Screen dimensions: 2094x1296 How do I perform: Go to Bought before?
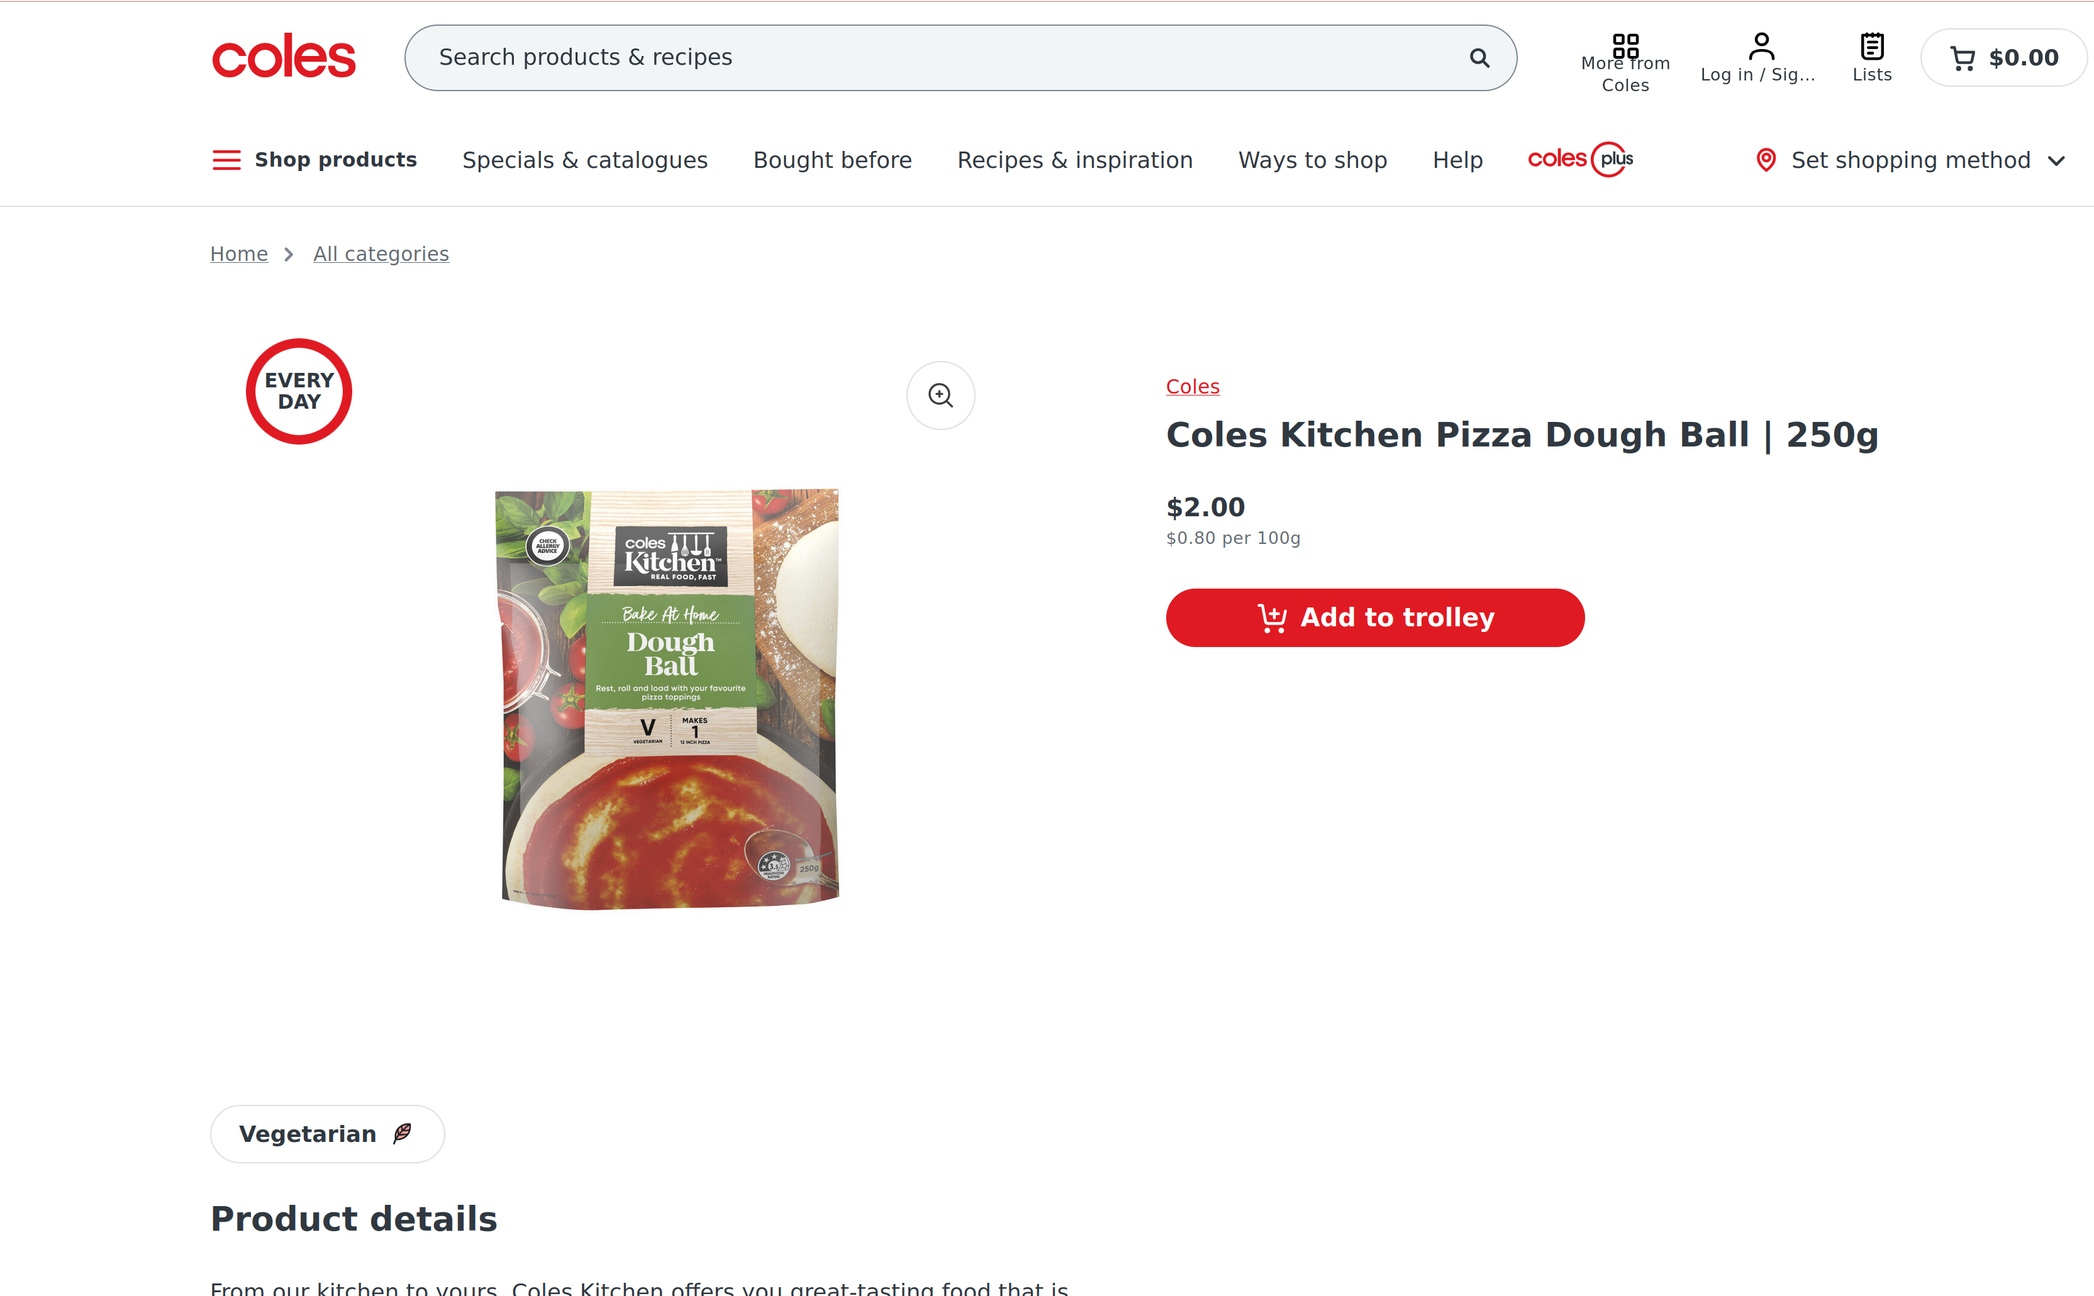(x=832, y=160)
